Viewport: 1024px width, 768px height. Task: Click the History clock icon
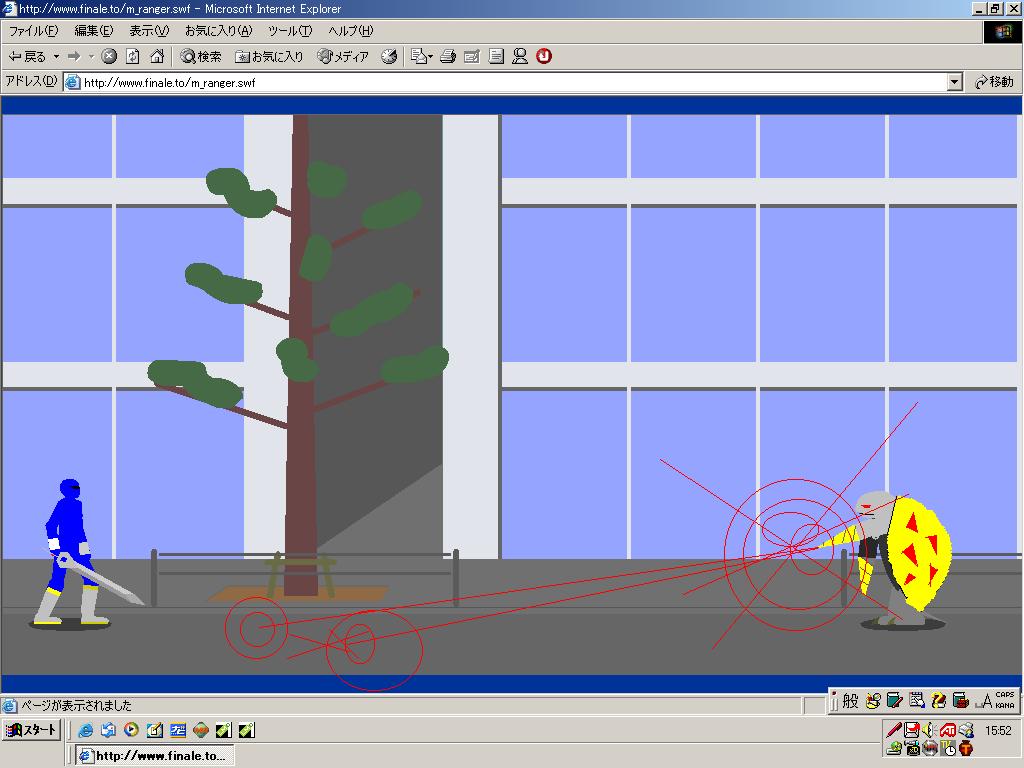[389, 57]
